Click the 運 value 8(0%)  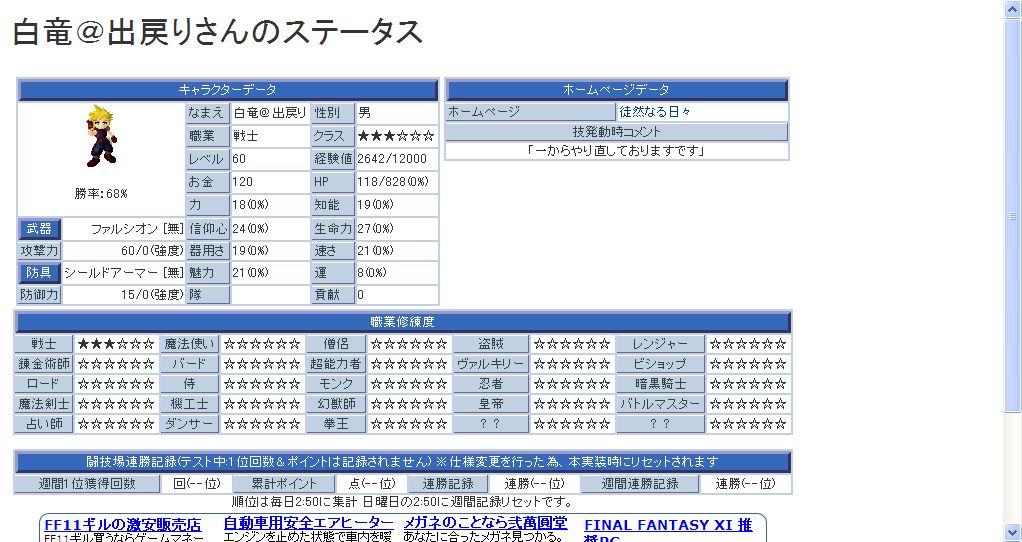click(x=372, y=272)
